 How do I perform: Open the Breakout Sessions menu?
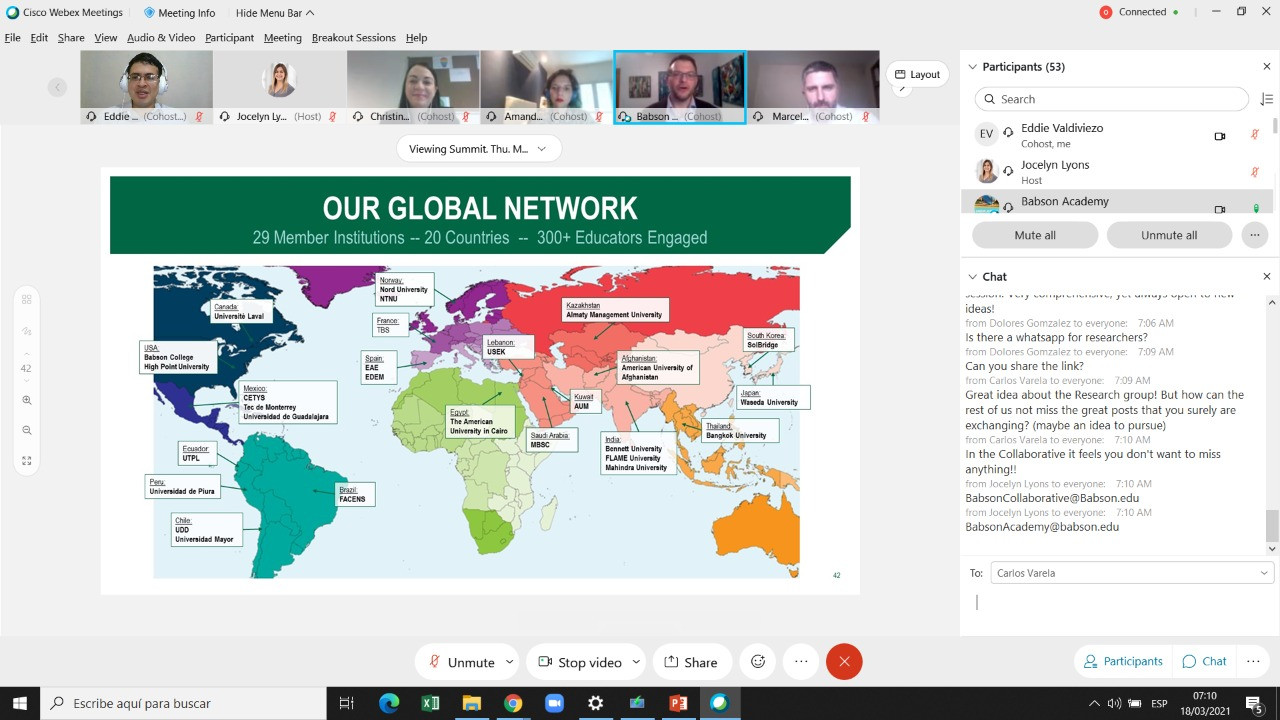[x=353, y=38]
